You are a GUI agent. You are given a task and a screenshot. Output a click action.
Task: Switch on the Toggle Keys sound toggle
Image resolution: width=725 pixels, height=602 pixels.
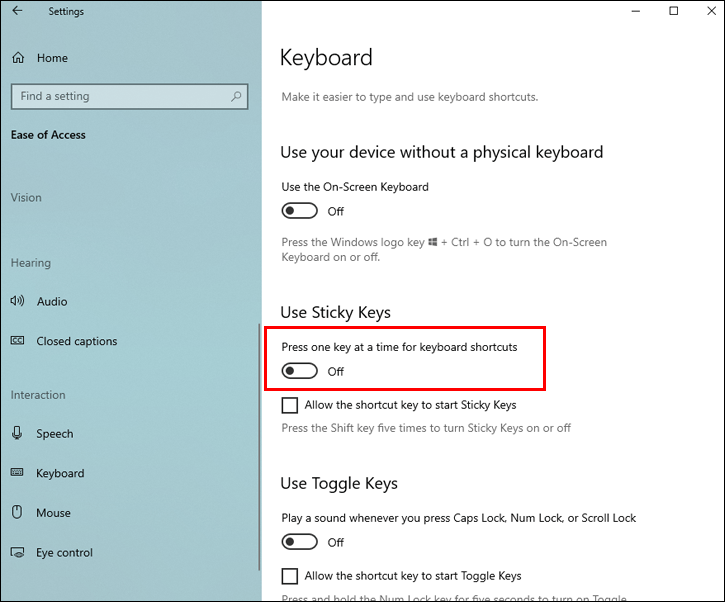[x=300, y=542]
